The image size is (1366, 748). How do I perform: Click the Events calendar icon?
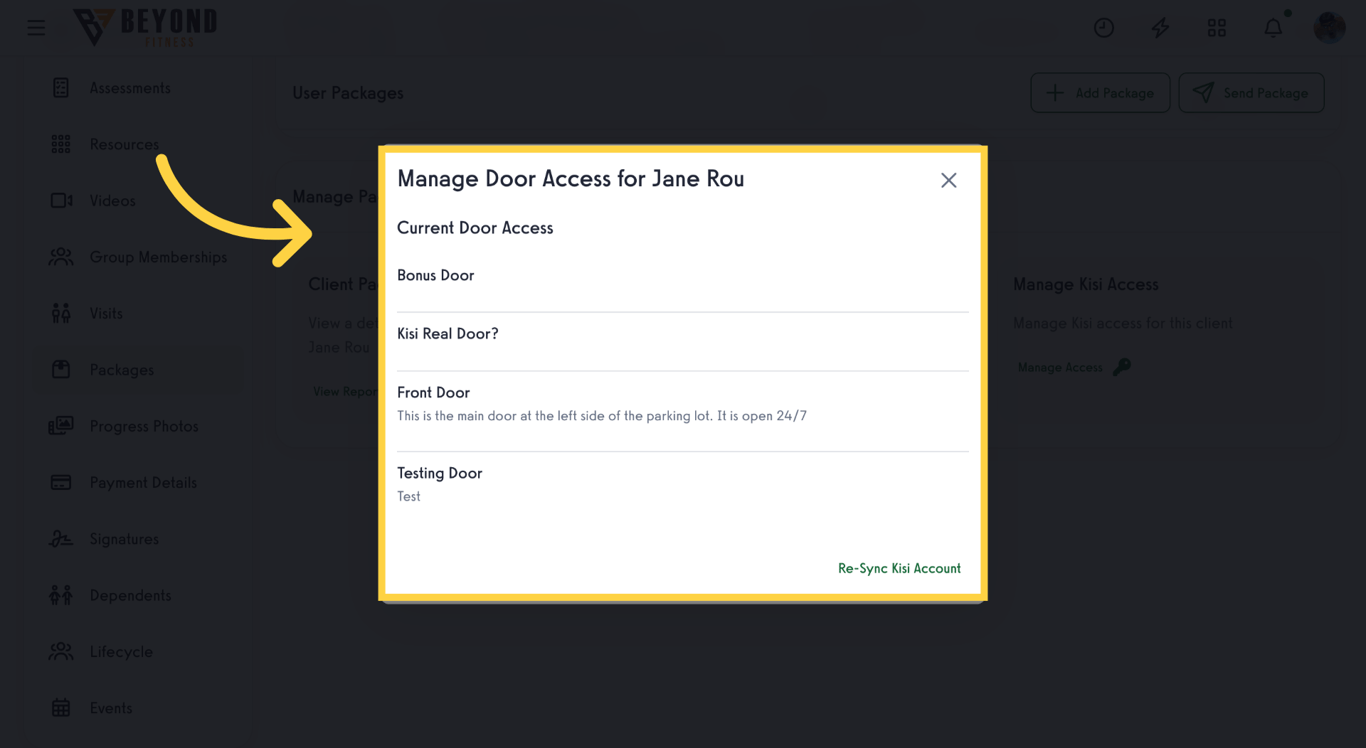point(61,708)
